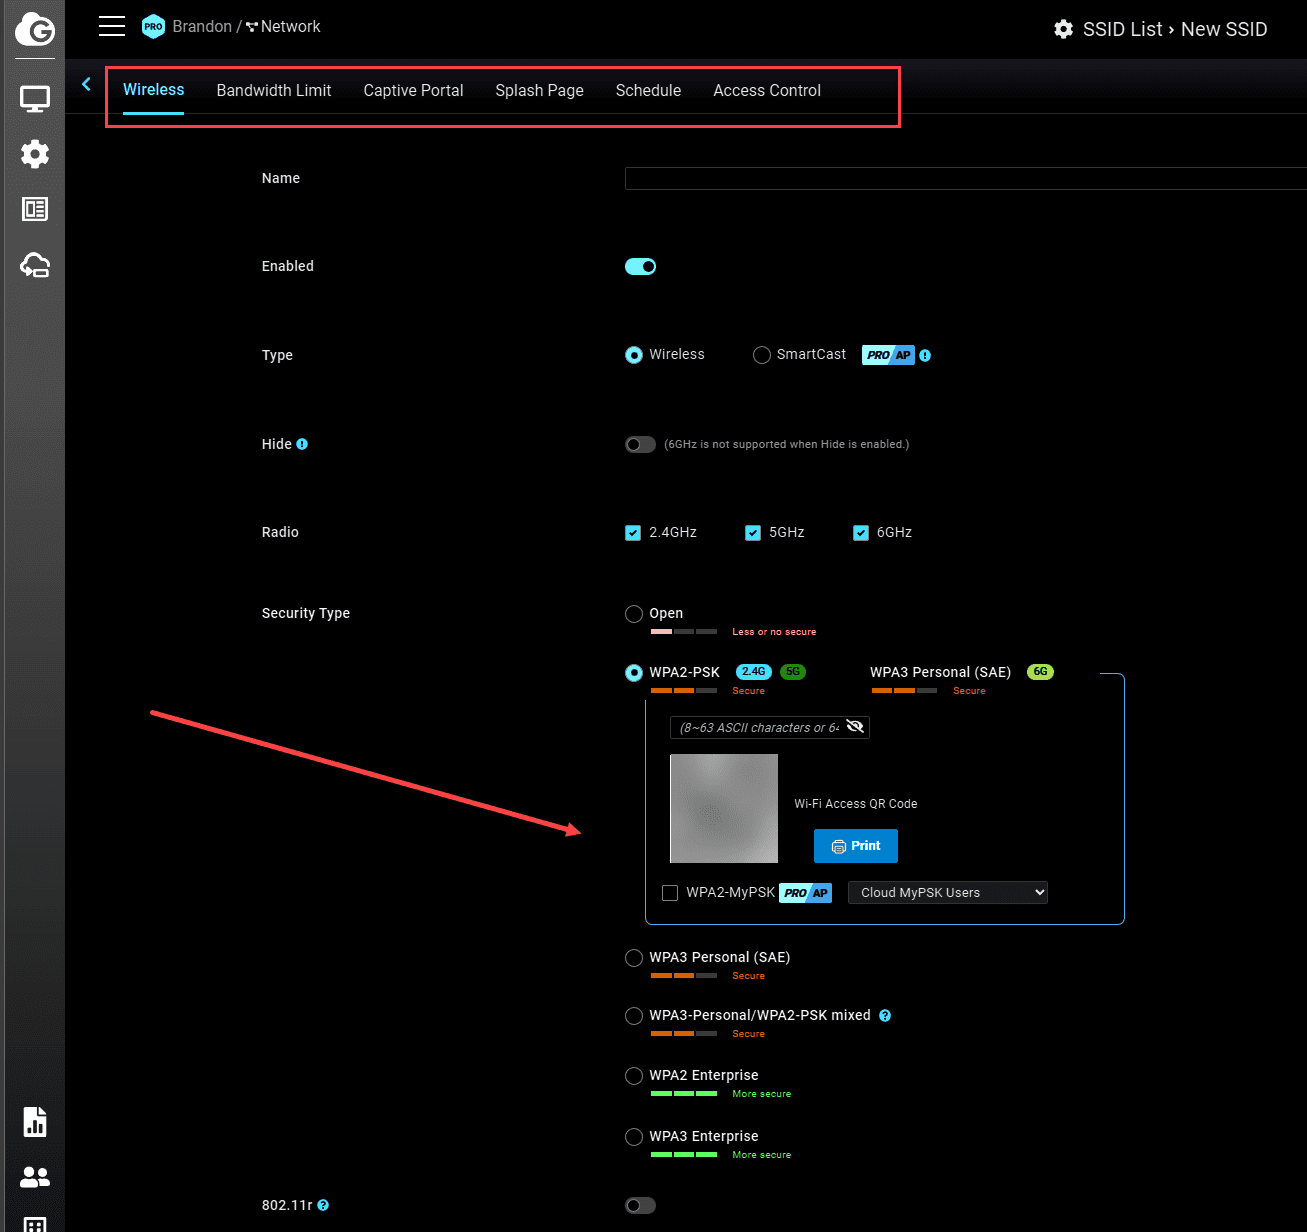Click the cloud icon in the sidebar
Image resolution: width=1307 pixels, height=1232 pixels.
(35, 265)
